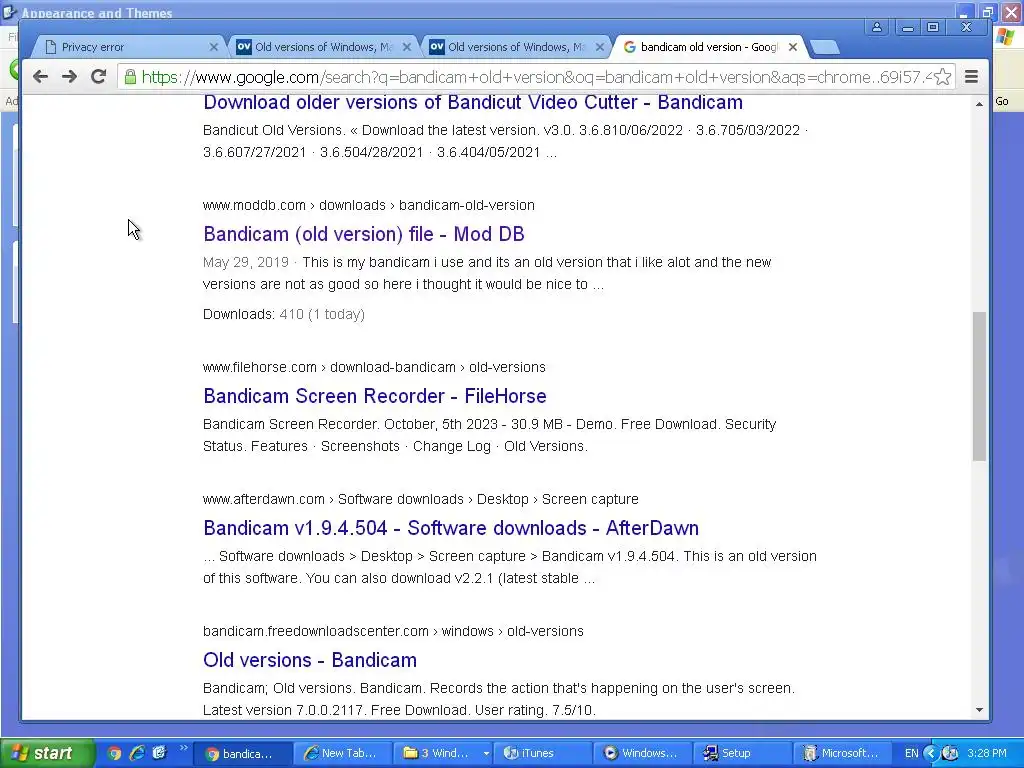The width and height of the screenshot is (1024, 768).
Task: Bookmark this page with the star icon
Action: pos(942,77)
